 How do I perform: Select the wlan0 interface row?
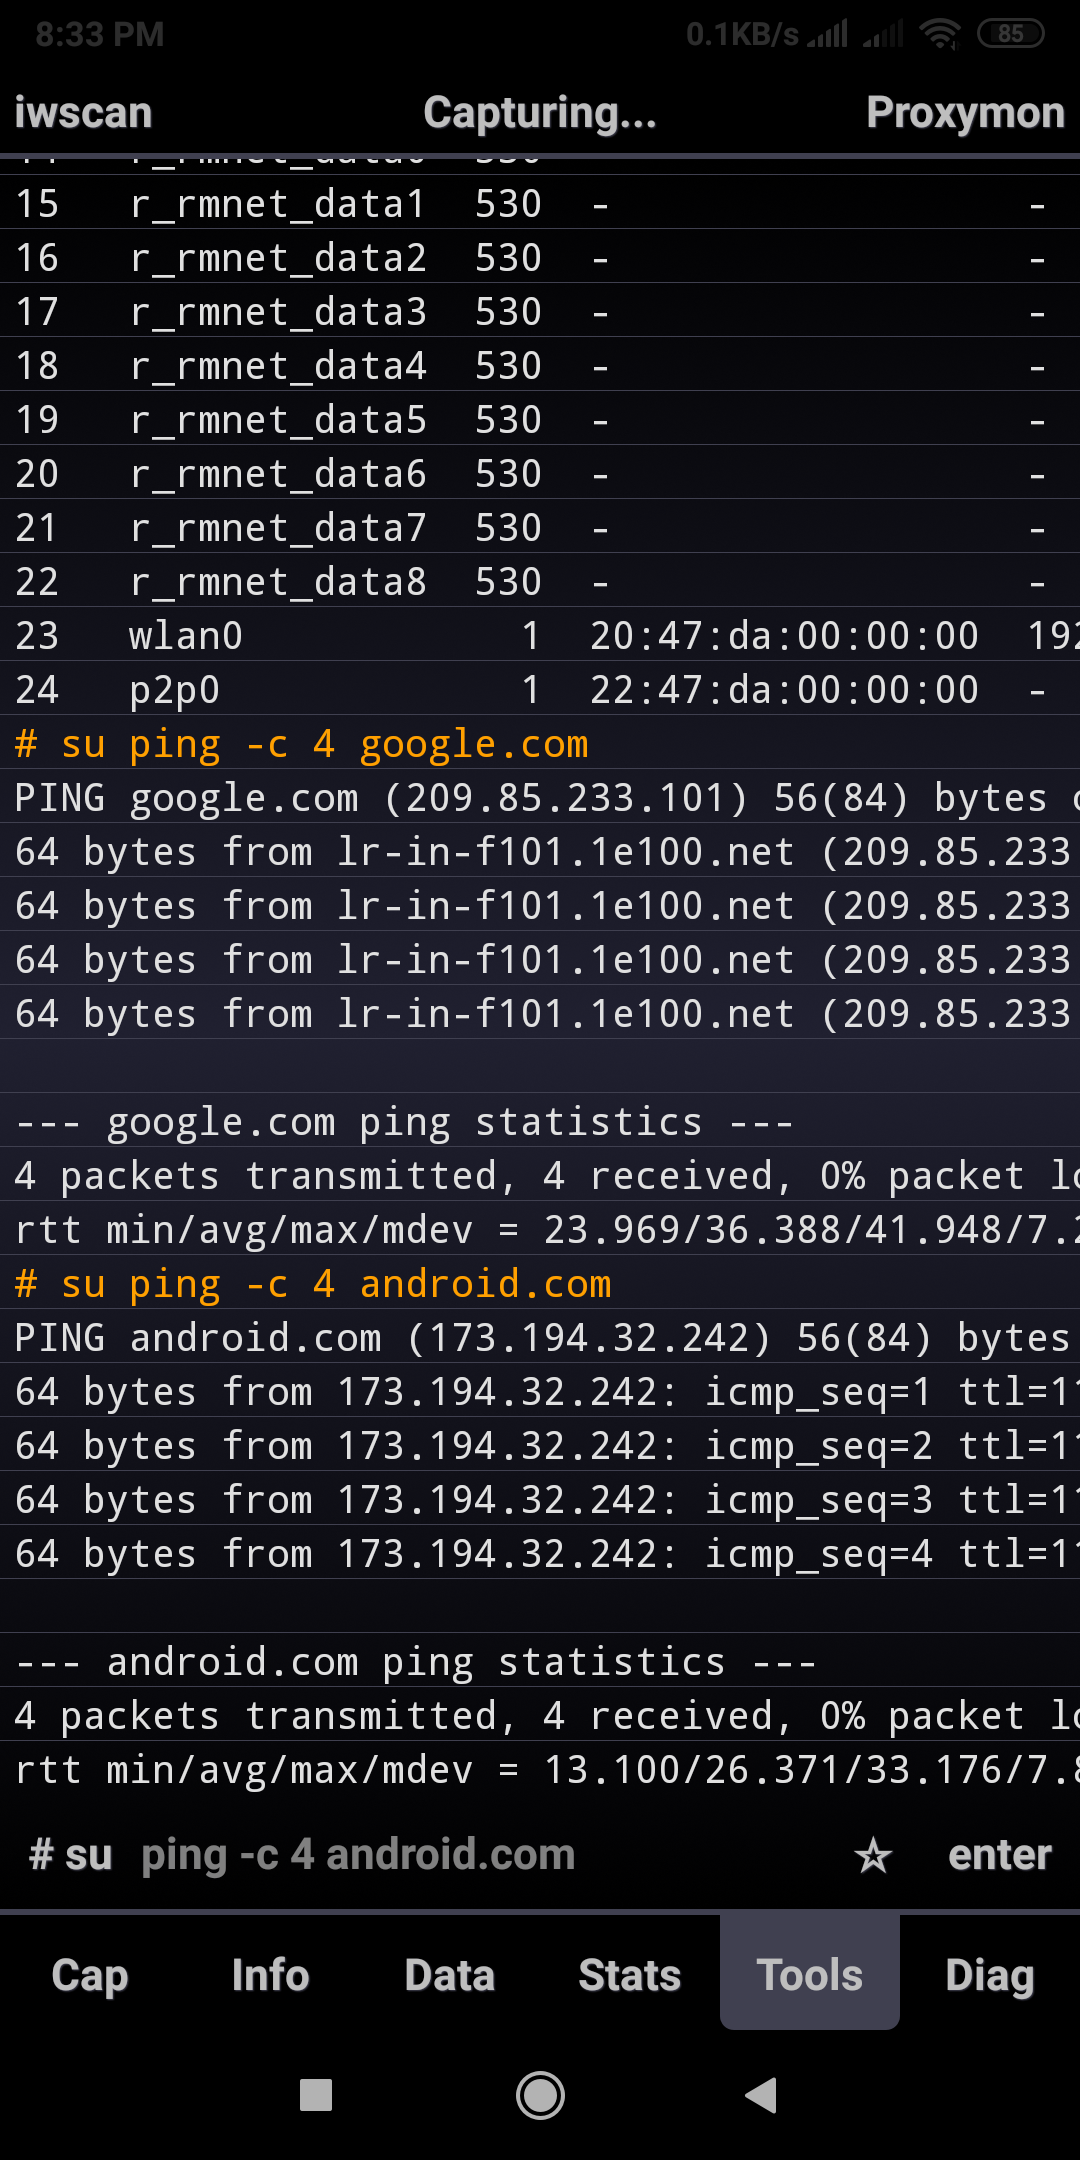[x=186, y=636]
